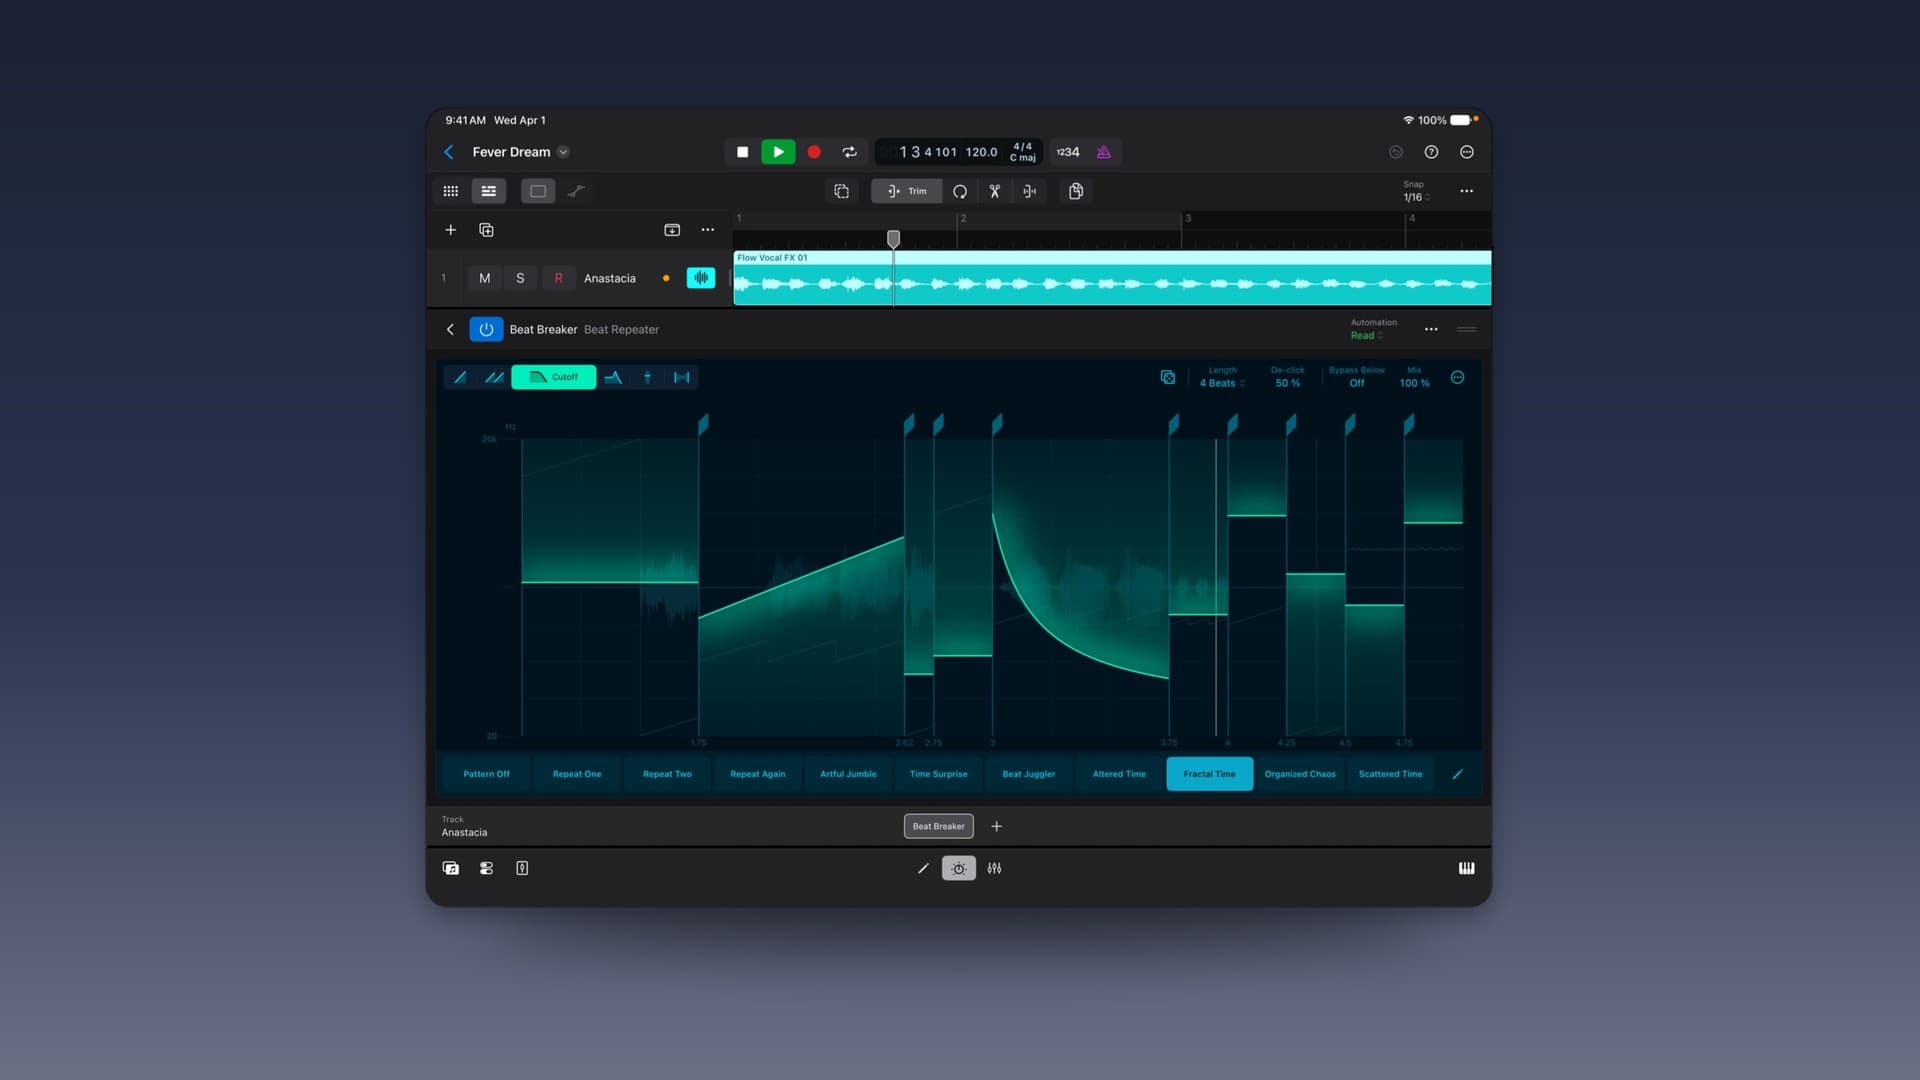
Task: Add a plug-in with the plus button
Action: 997,826
